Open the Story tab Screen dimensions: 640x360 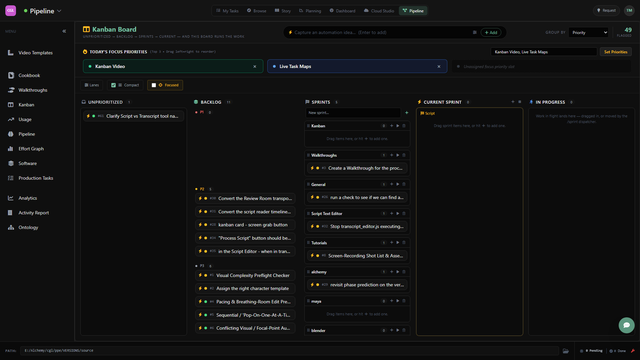[x=283, y=11]
